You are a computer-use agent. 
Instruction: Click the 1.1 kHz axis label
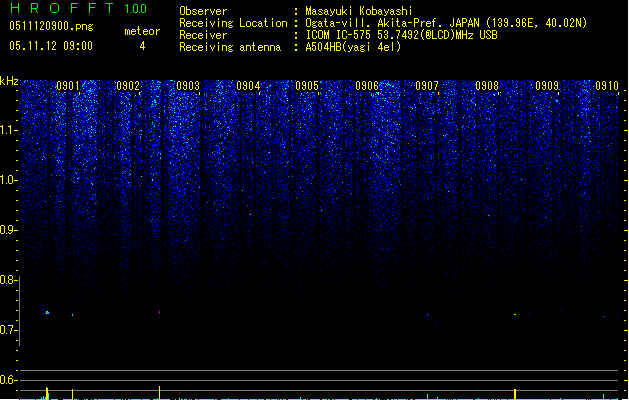(x=9, y=130)
